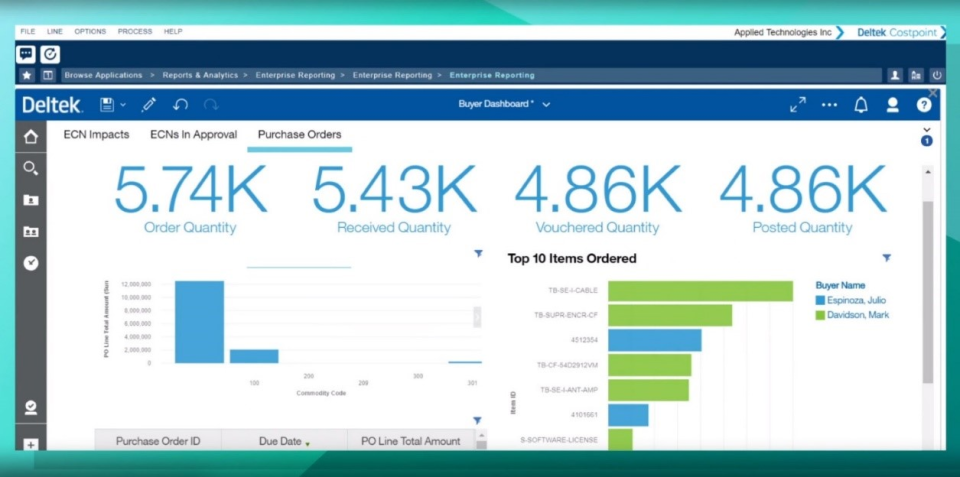Undo the last change

point(180,105)
